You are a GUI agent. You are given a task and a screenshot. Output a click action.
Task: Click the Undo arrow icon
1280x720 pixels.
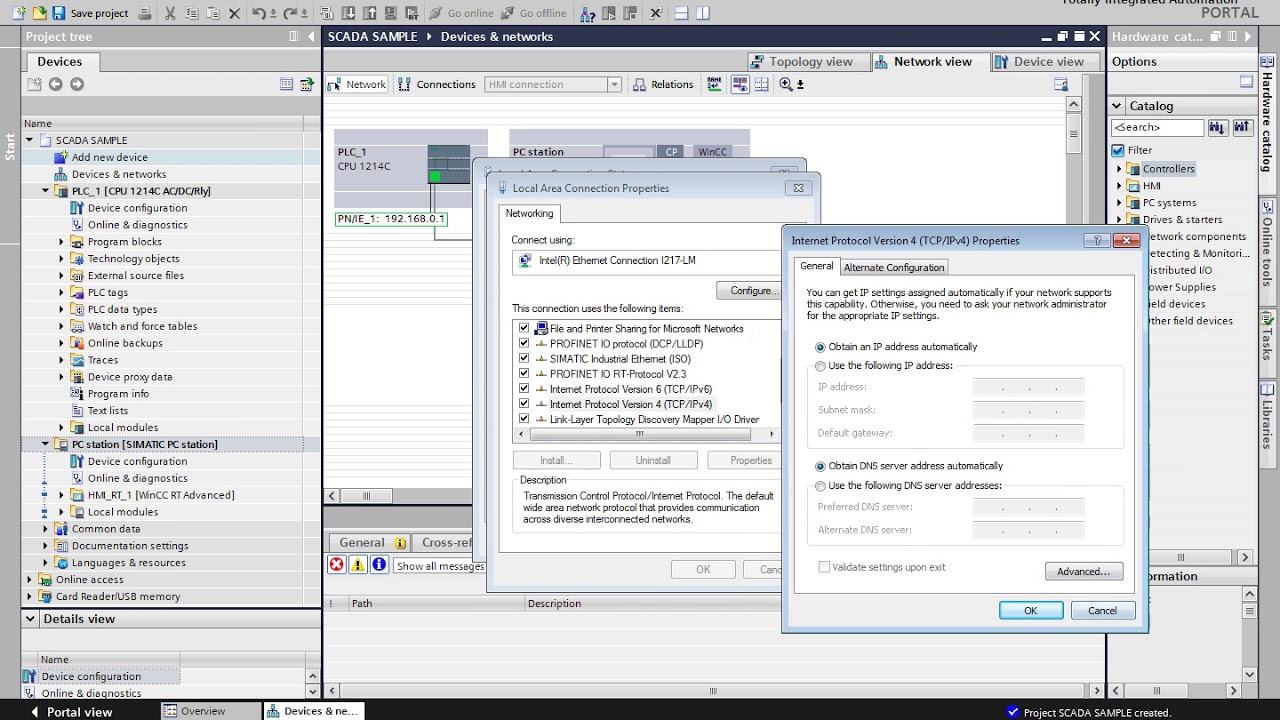pyautogui.click(x=259, y=13)
